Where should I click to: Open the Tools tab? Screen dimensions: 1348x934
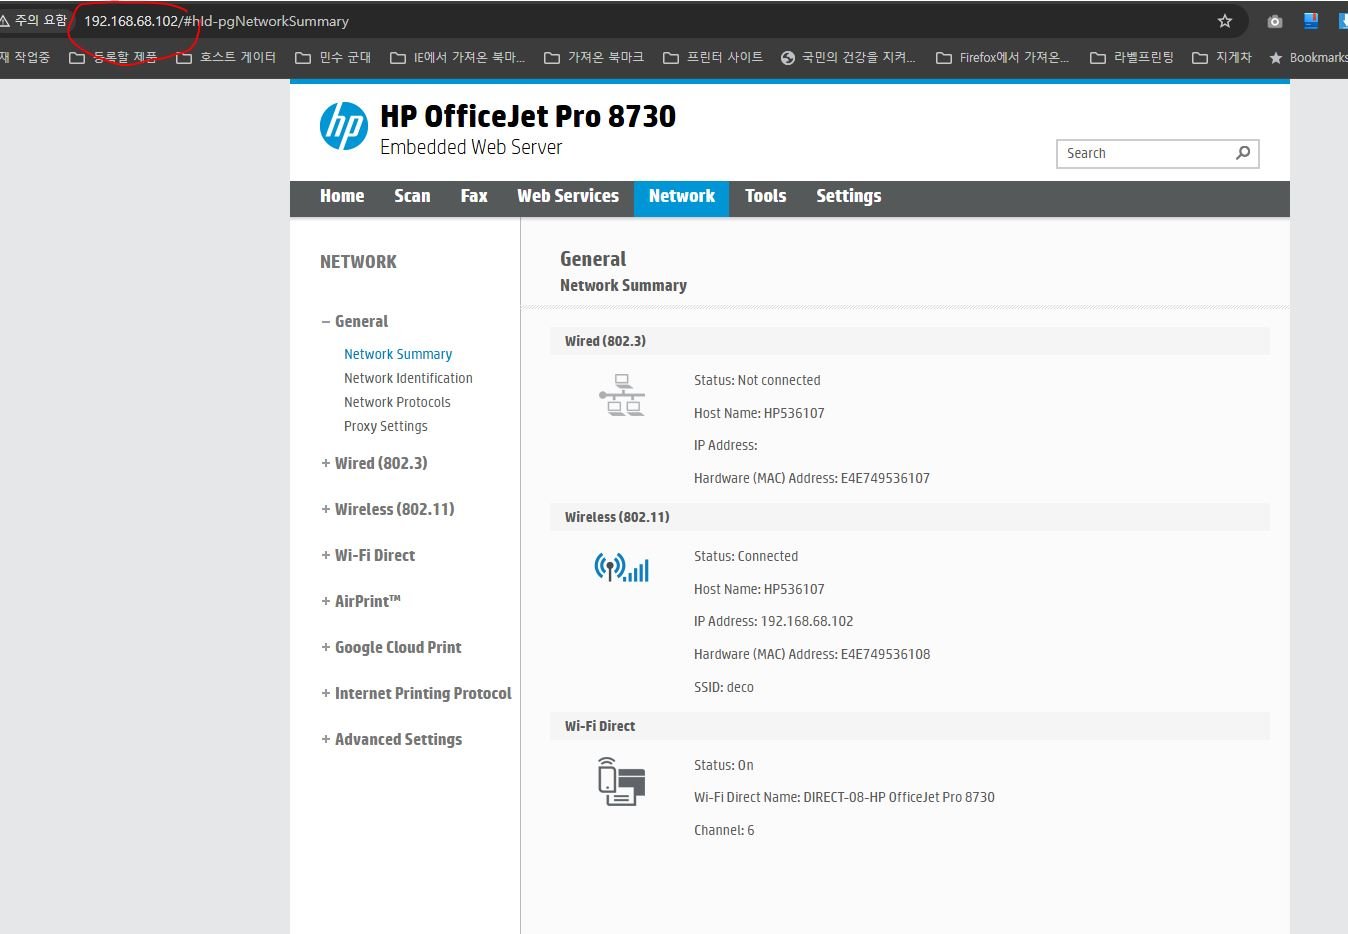[x=766, y=196]
